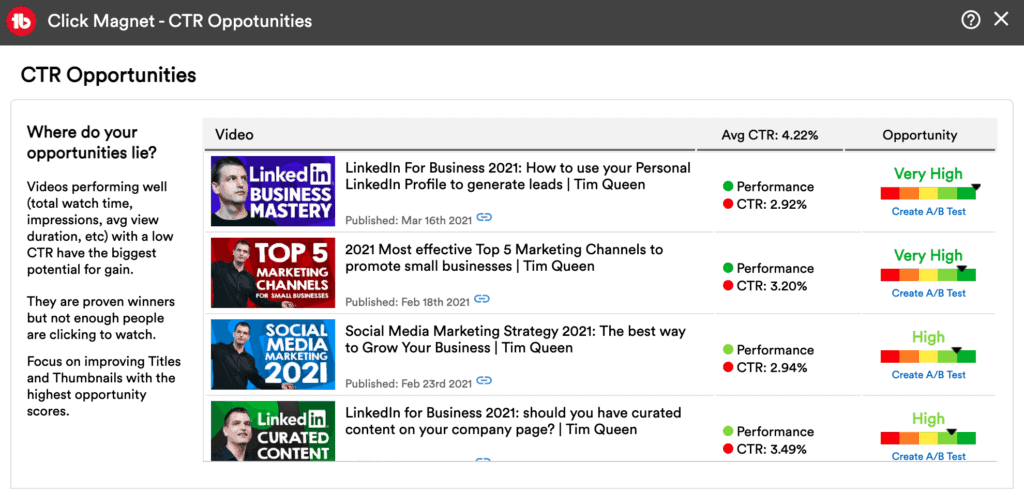This screenshot has width=1024, height=494.
Task: Open Social Media Marketing Strategy 2021 title
Action: [x=517, y=339]
